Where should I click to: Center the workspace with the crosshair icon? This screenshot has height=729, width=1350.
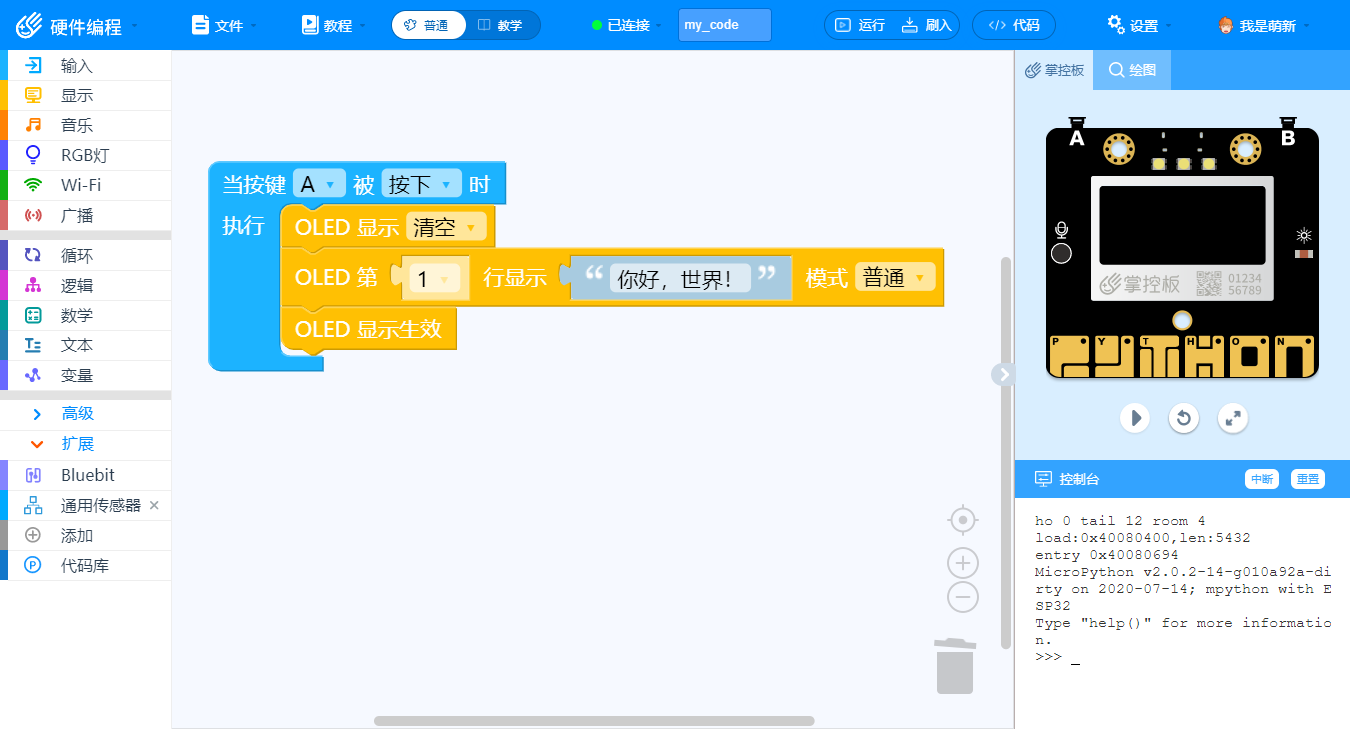(x=962, y=520)
